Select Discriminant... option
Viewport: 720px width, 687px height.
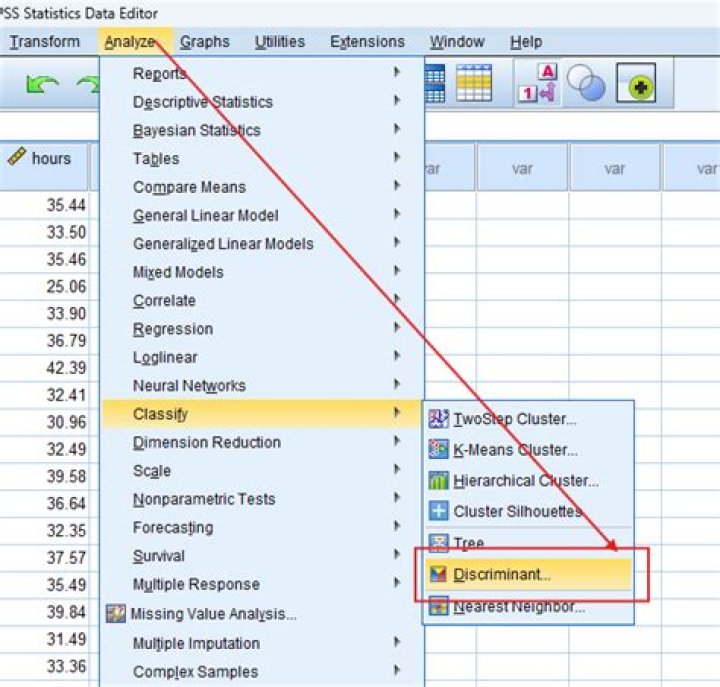pyautogui.click(x=529, y=574)
